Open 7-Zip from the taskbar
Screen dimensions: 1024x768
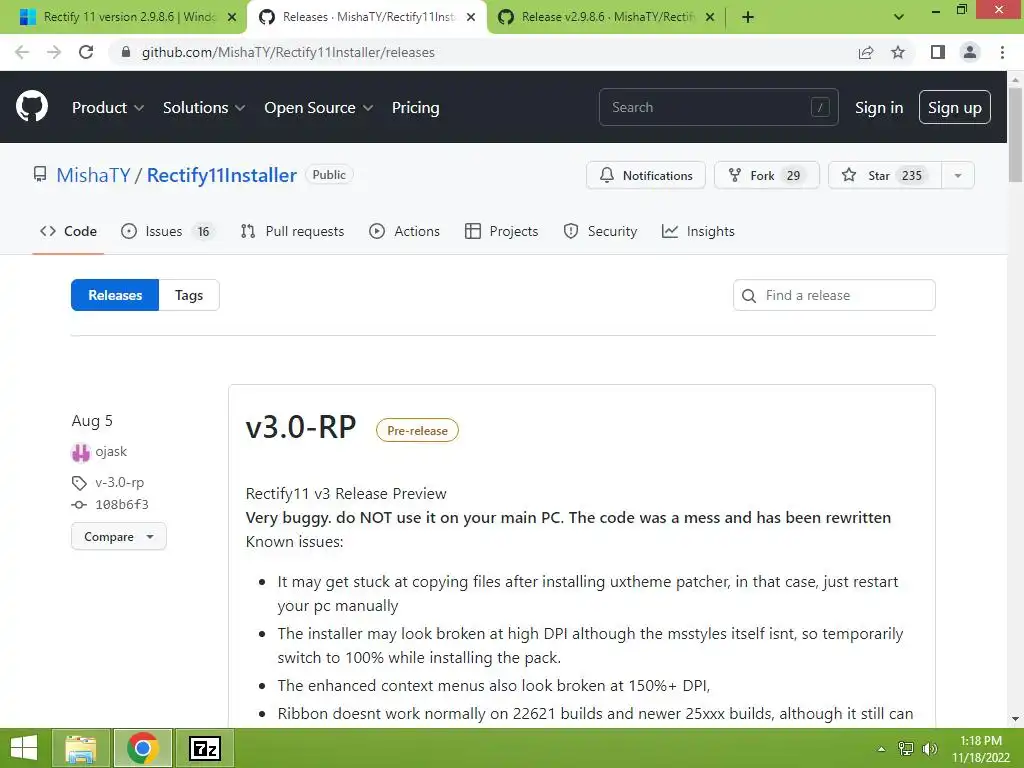[x=204, y=748]
